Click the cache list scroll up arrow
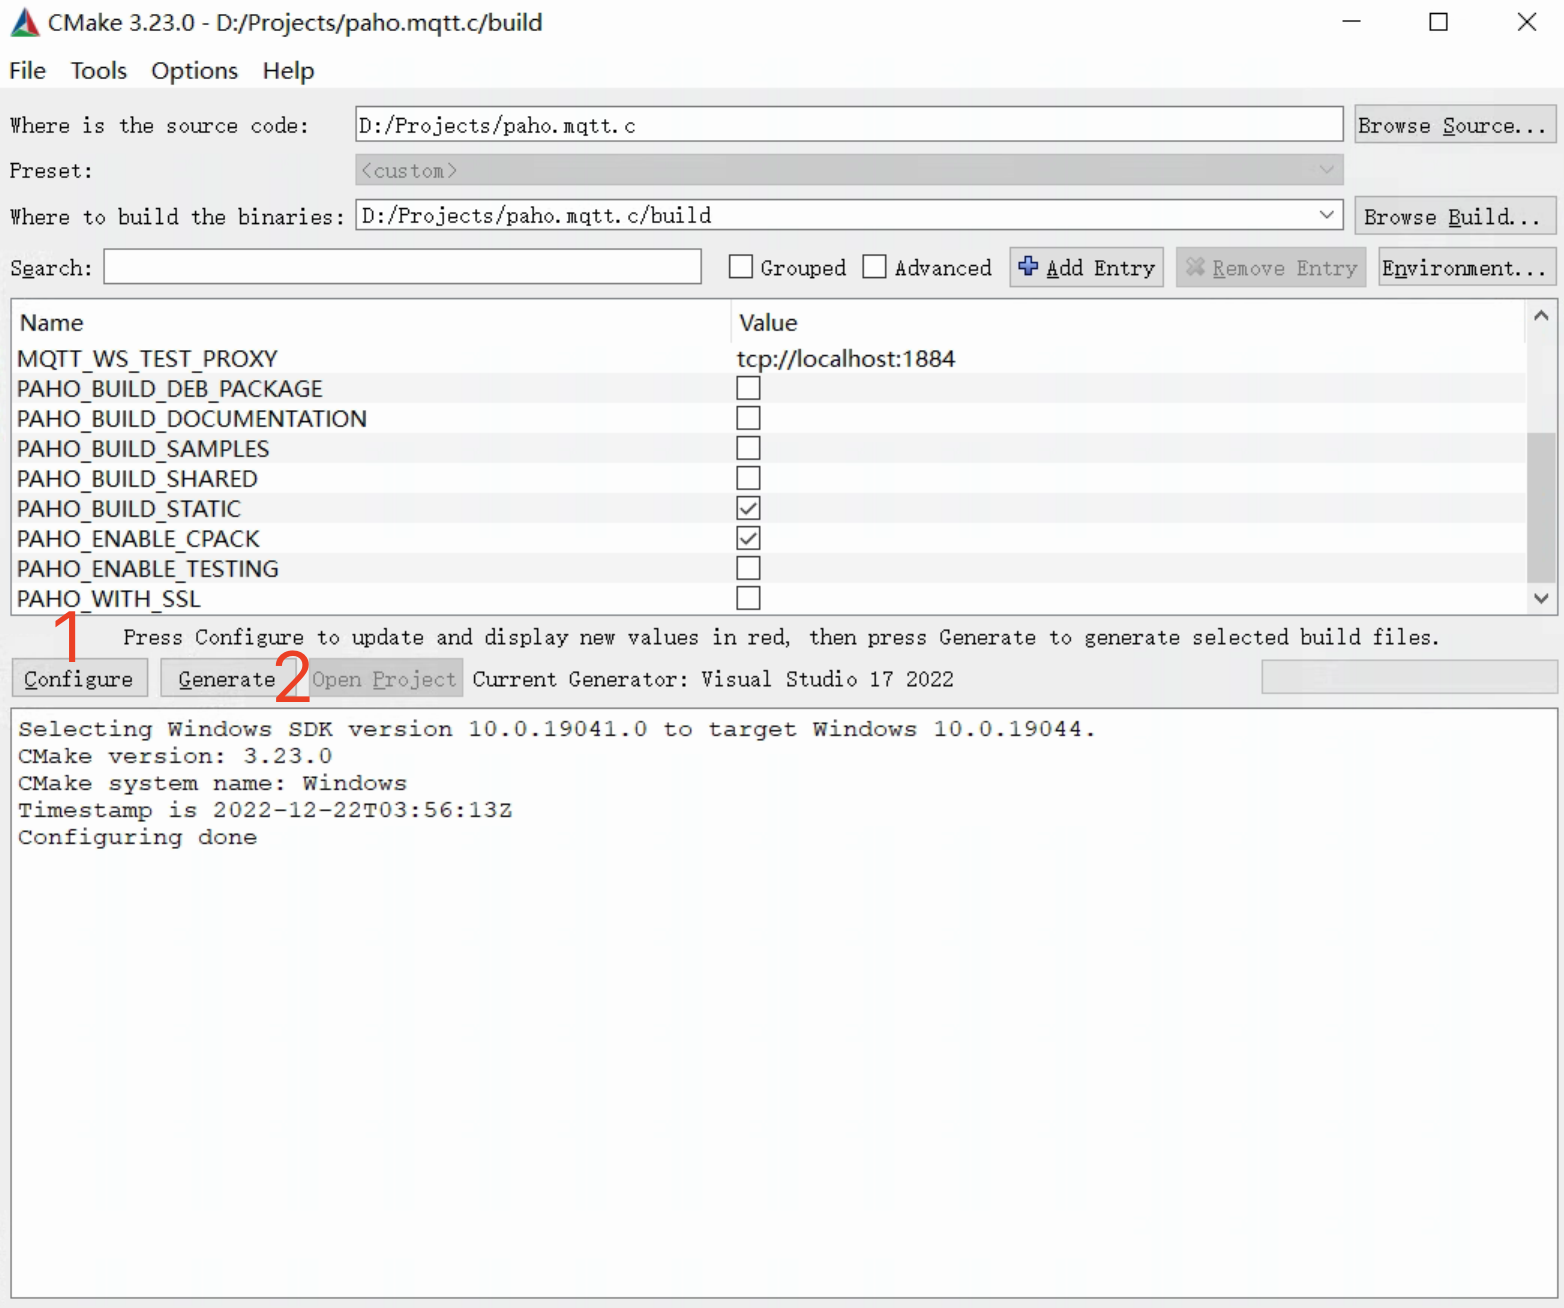The image size is (1564, 1308). coord(1541,316)
